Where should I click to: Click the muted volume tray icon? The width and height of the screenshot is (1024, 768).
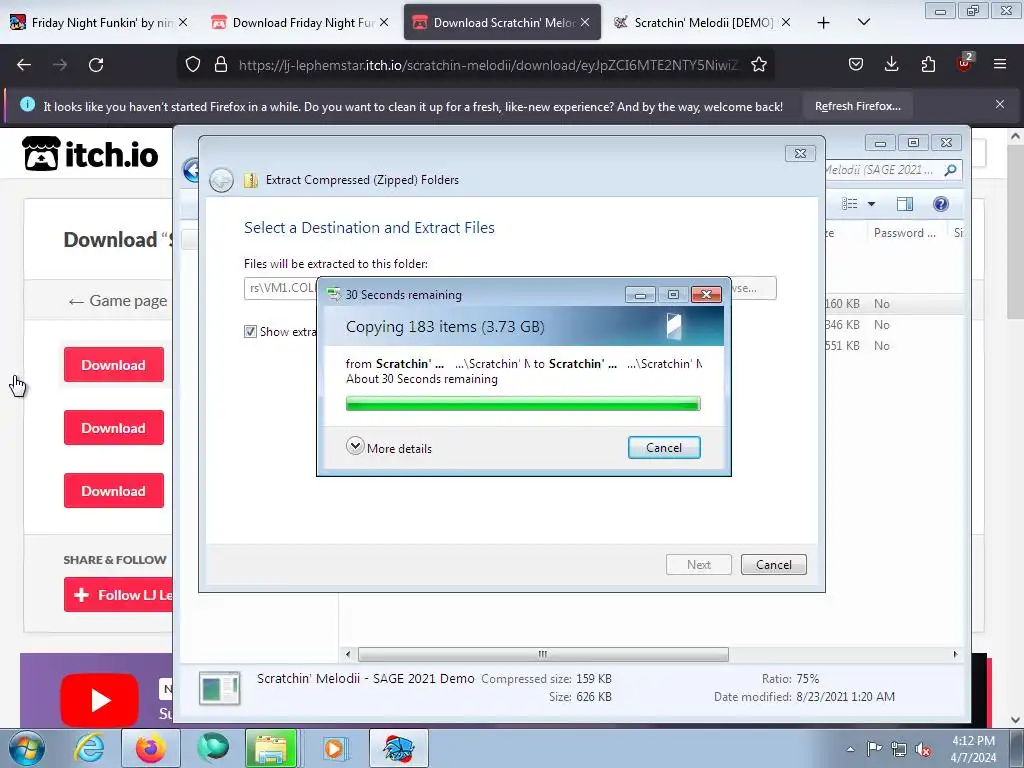pos(923,749)
